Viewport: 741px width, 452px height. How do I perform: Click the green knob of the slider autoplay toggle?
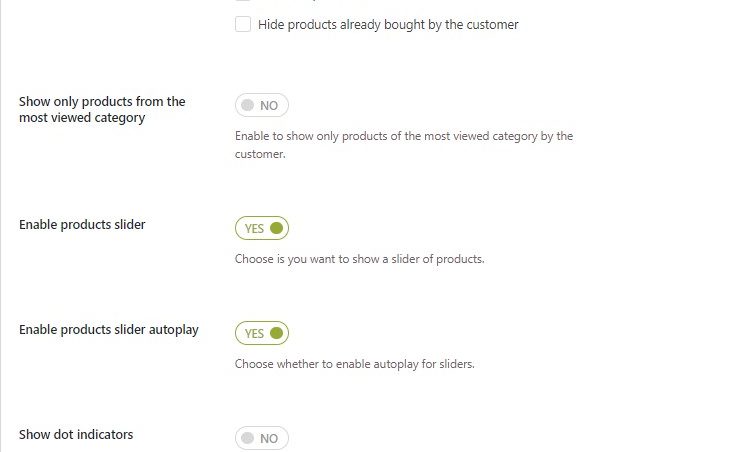pos(277,333)
